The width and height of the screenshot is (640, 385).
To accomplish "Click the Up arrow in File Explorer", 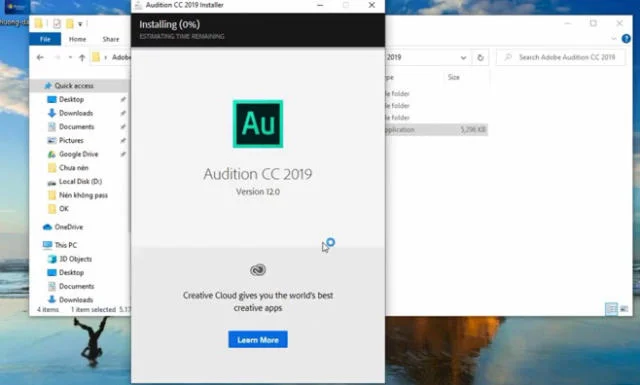I will 82,58.
